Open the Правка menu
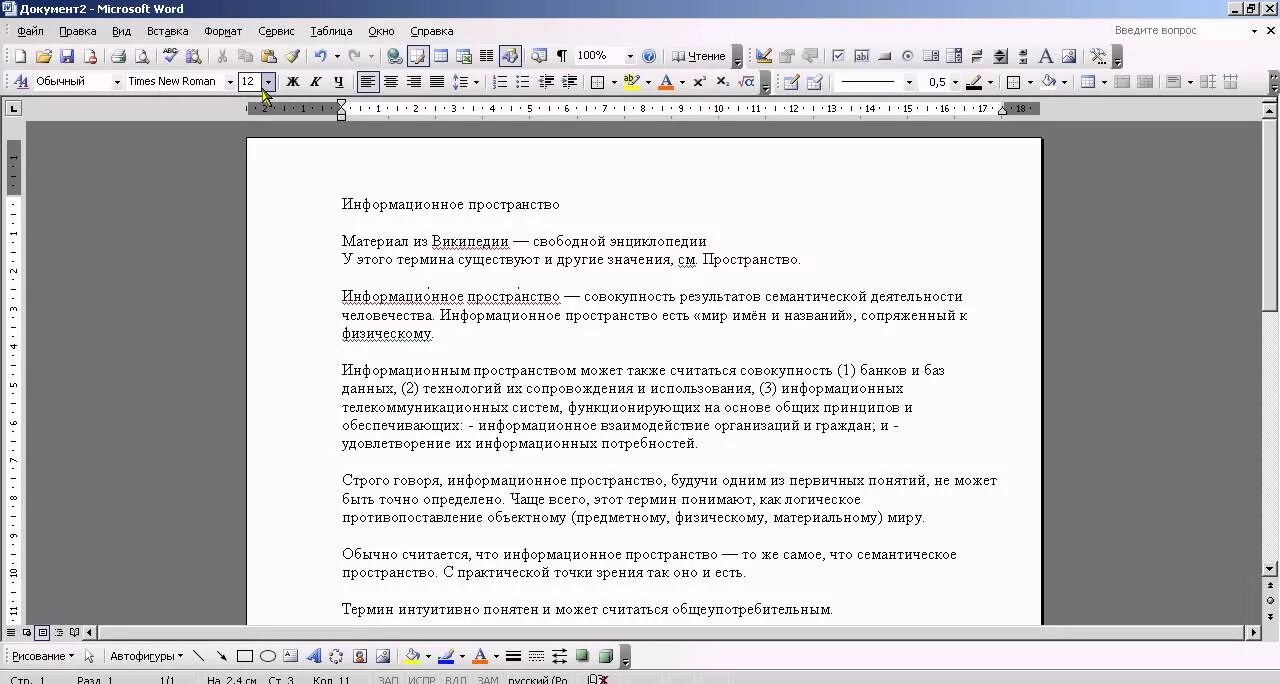Image resolution: width=1280 pixels, height=684 pixels. click(77, 31)
